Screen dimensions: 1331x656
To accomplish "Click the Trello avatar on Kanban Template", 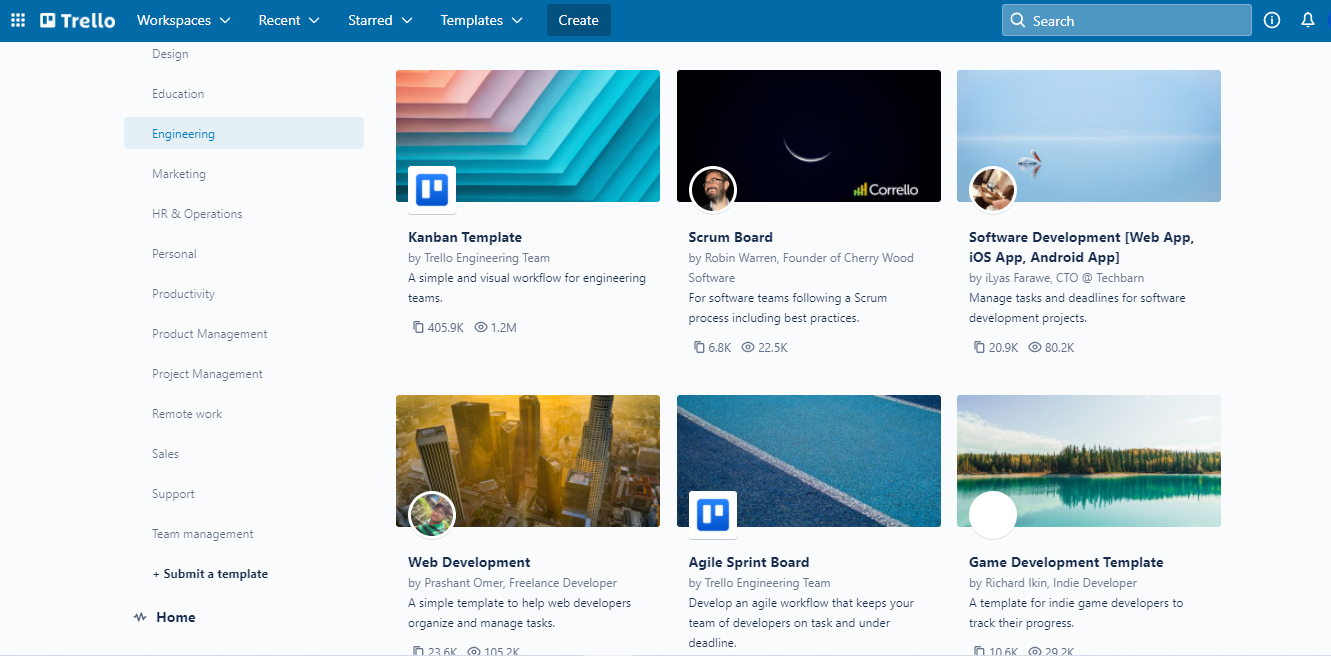I will [x=432, y=189].
